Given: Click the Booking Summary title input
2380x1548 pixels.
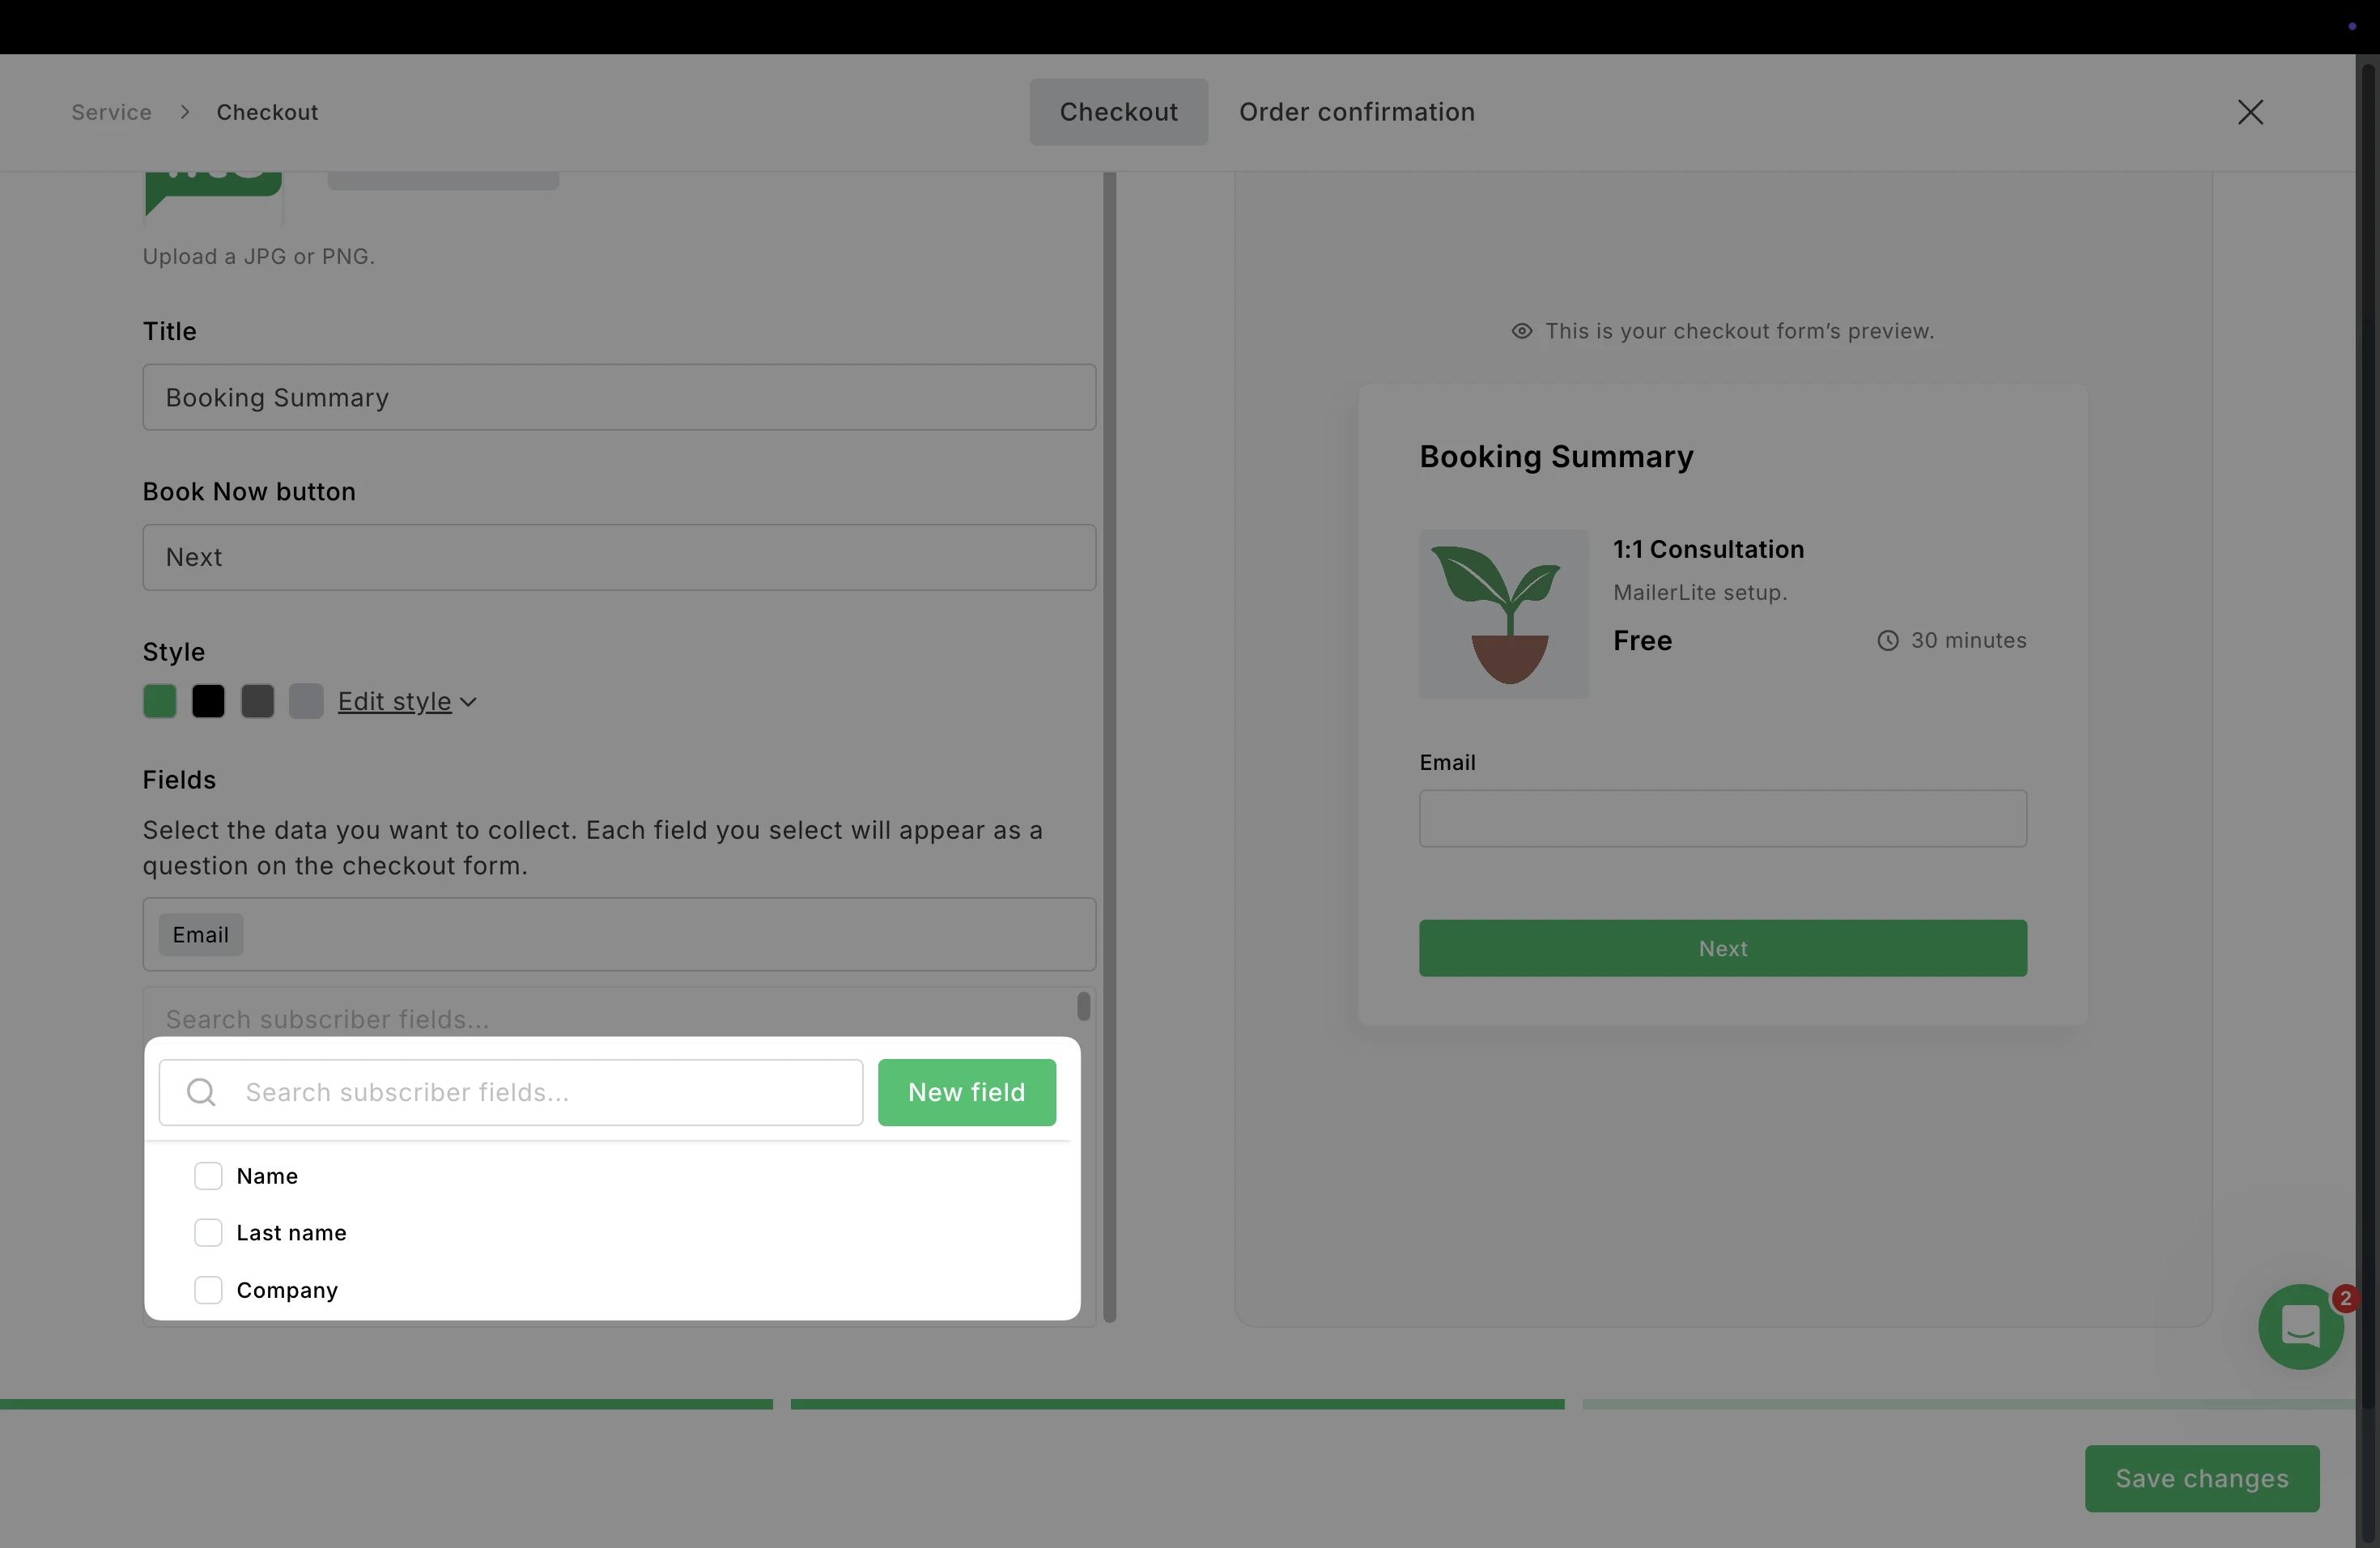Looking at the screenshot, I should tap(618, 397).
